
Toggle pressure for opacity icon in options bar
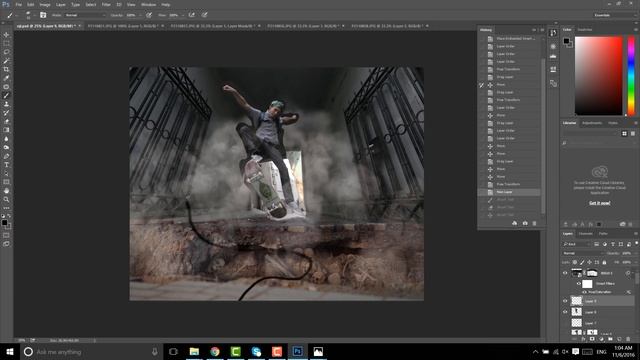(x=149, y=15)
